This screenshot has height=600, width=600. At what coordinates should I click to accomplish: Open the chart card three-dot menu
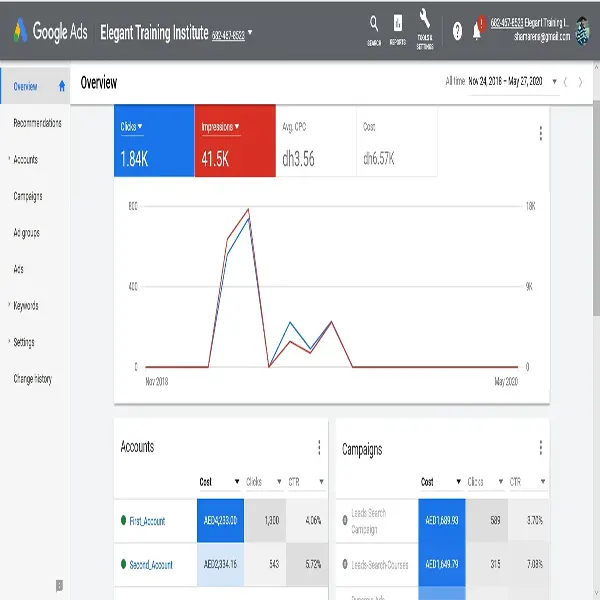pos(541,133)
